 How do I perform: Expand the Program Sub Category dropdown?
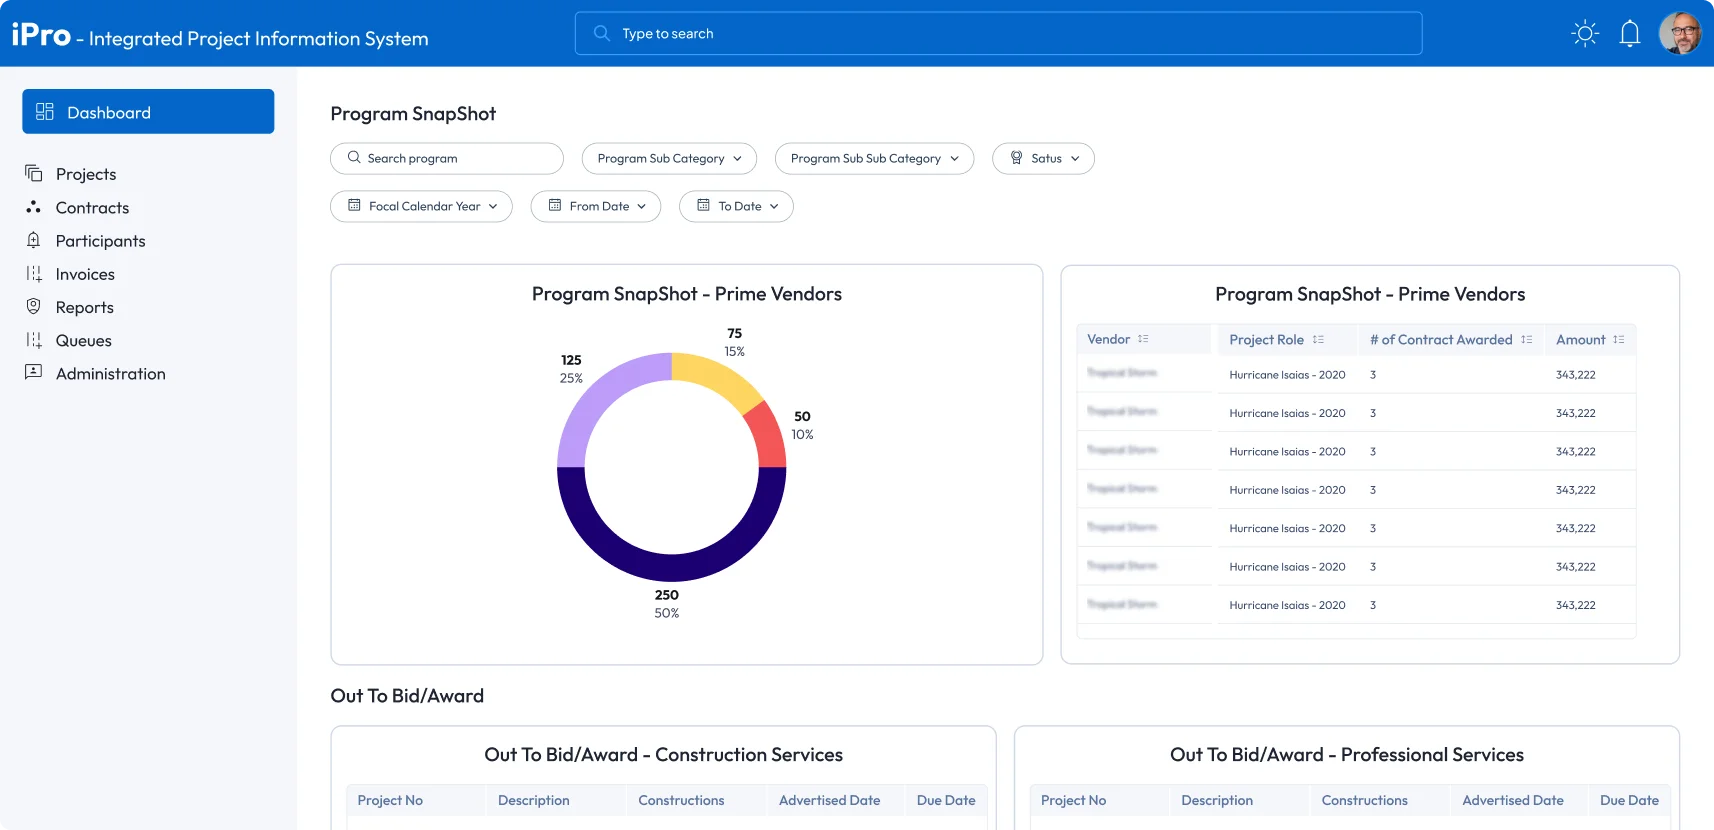(669, 158)
